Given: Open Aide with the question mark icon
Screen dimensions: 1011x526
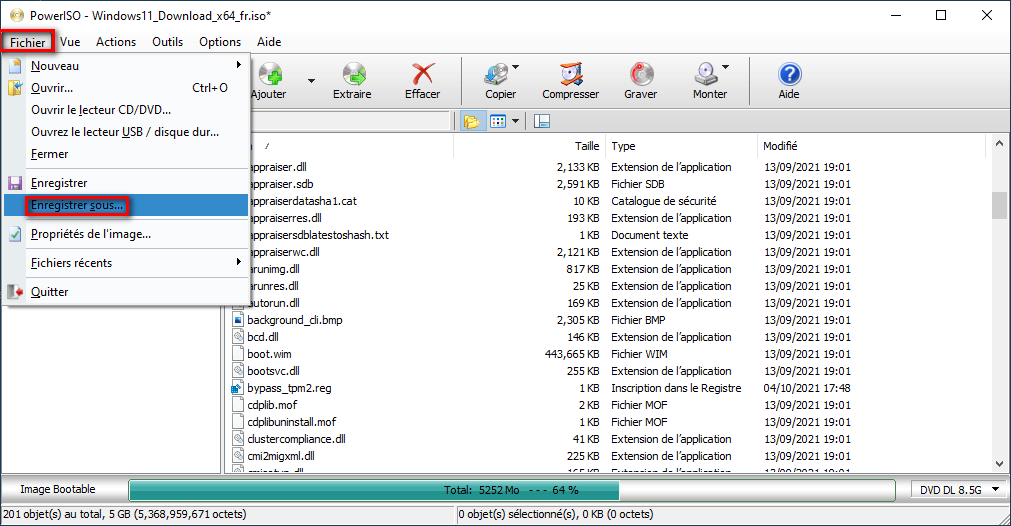Looking at the screenshot, I should [x=789, y=76].
